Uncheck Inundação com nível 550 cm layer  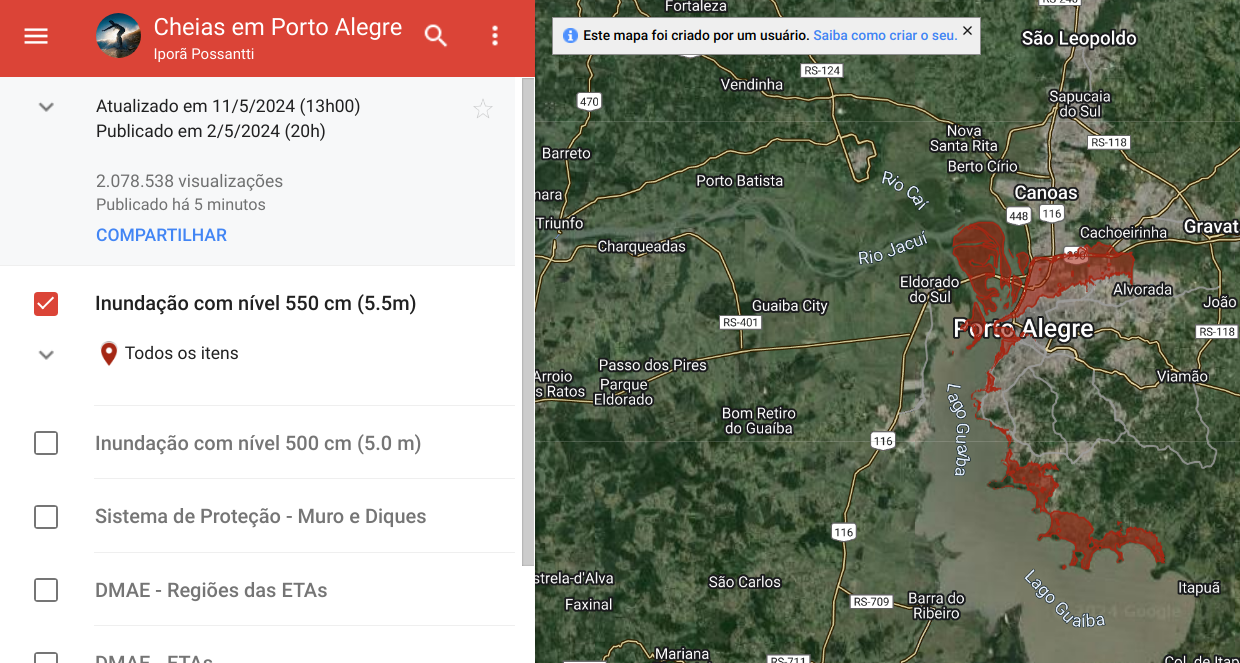46,303
